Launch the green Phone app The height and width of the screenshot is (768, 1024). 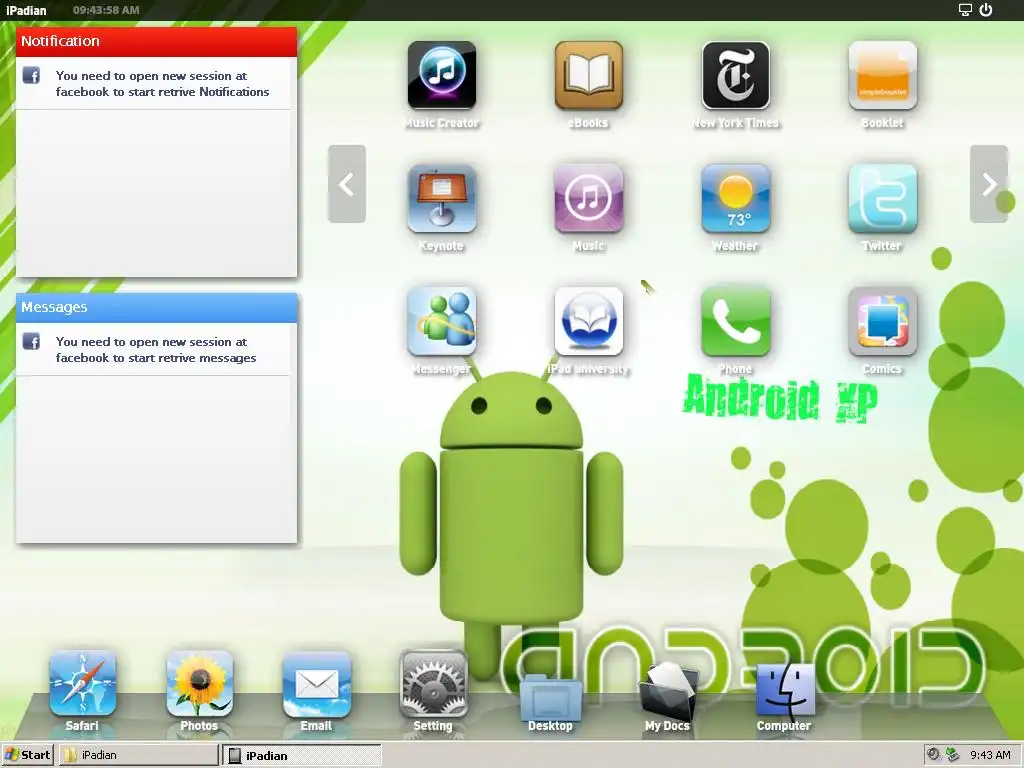click(x=735, y=321)
